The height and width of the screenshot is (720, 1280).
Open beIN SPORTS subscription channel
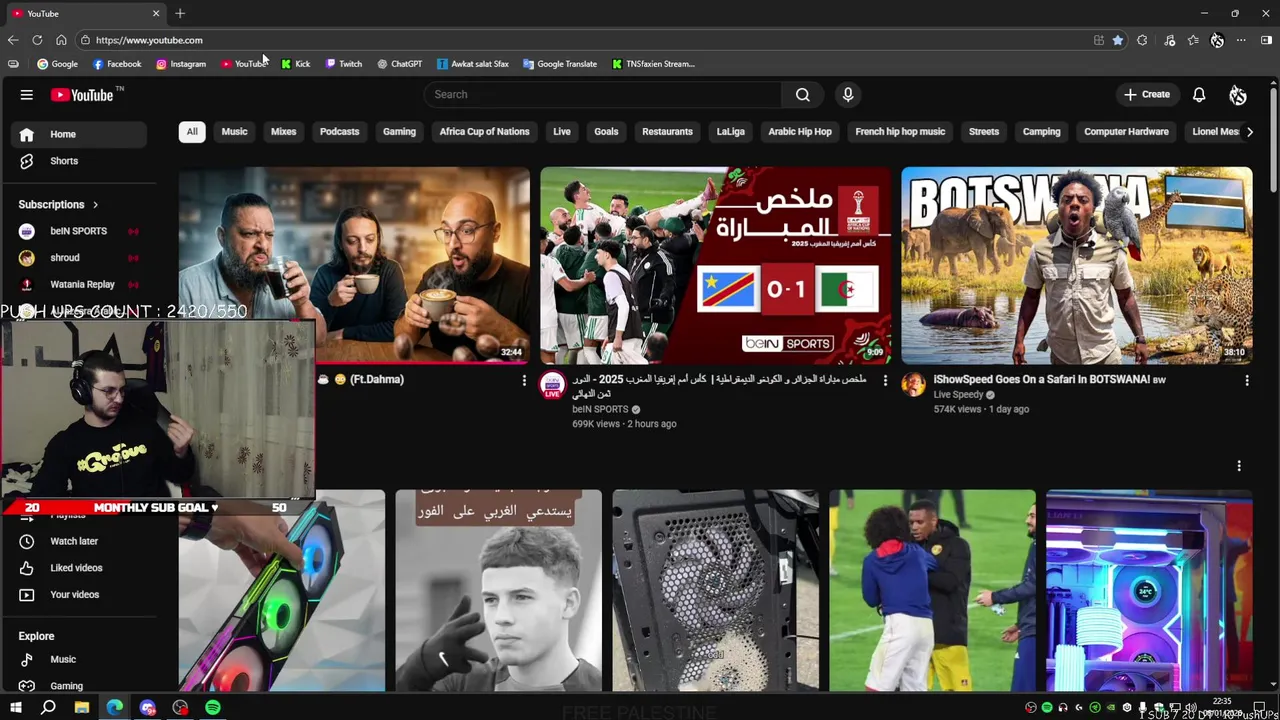point(79,231)
